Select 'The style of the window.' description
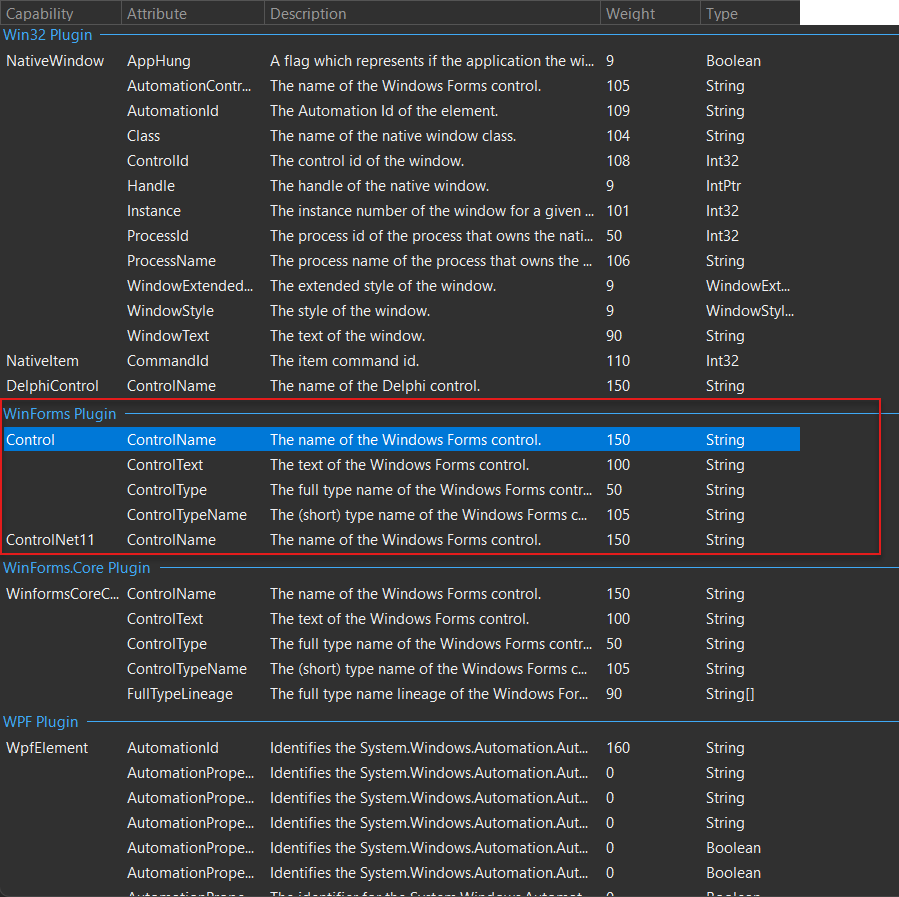Screen dimensions: 899x897 point(350,311)
